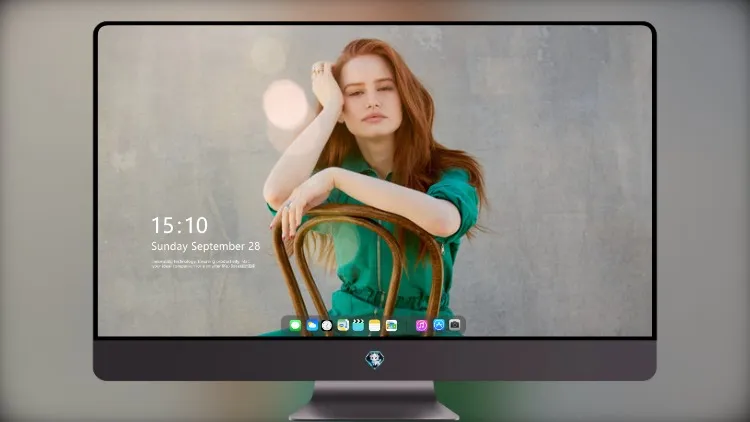This screenshot has height=422, width=750.
Task: Open the Camera app in the dock
Action: coord(455,325)
